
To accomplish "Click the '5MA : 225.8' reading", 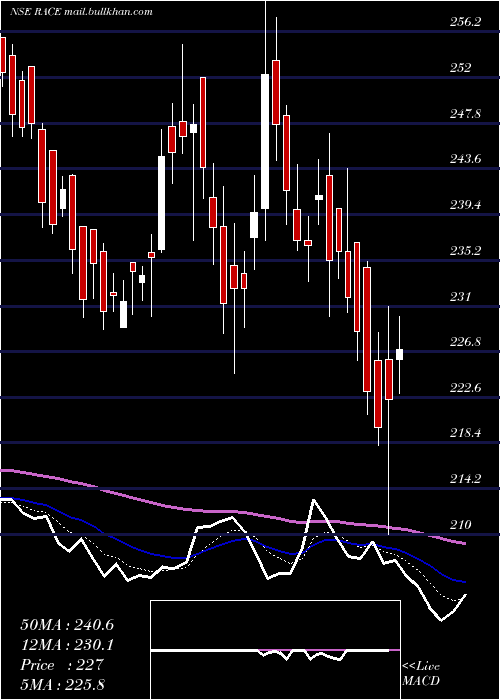I will 62,684.
